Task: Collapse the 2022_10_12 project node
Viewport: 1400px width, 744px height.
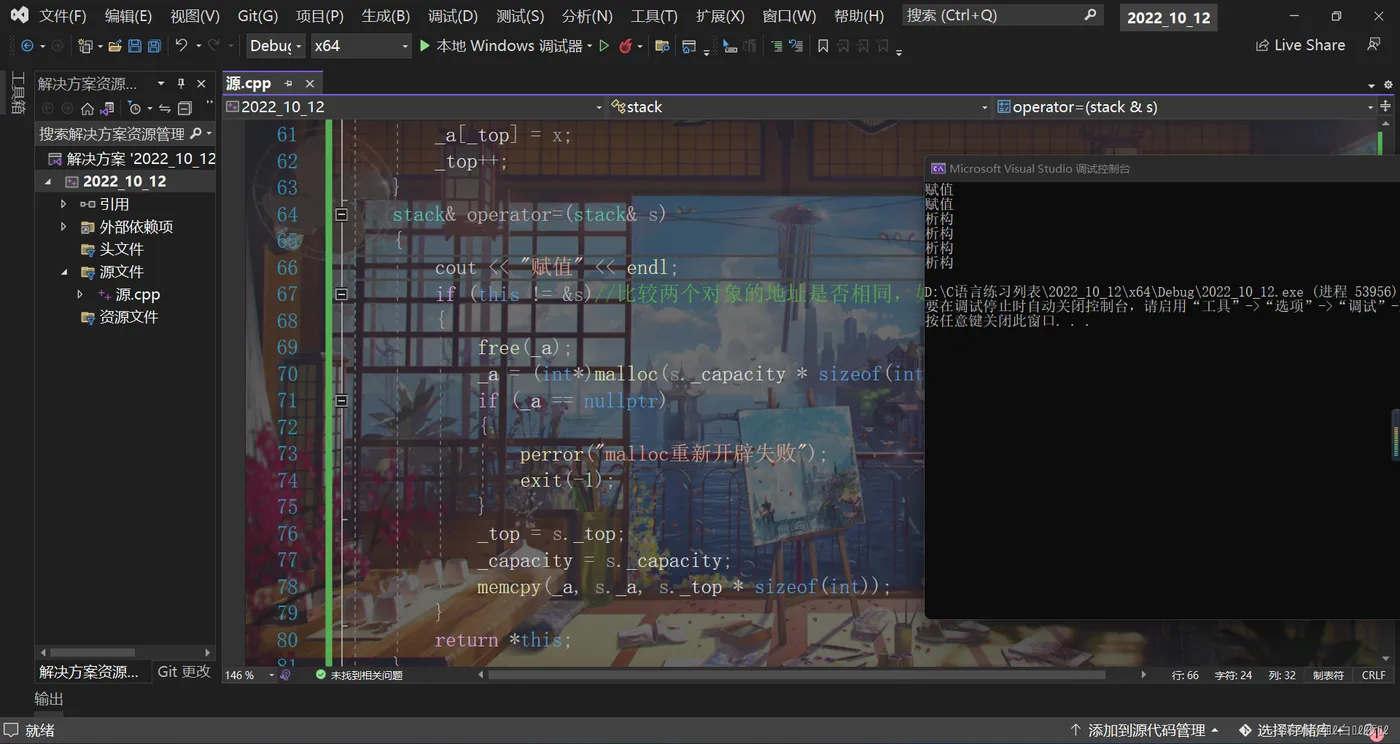Action: (48, 182)
